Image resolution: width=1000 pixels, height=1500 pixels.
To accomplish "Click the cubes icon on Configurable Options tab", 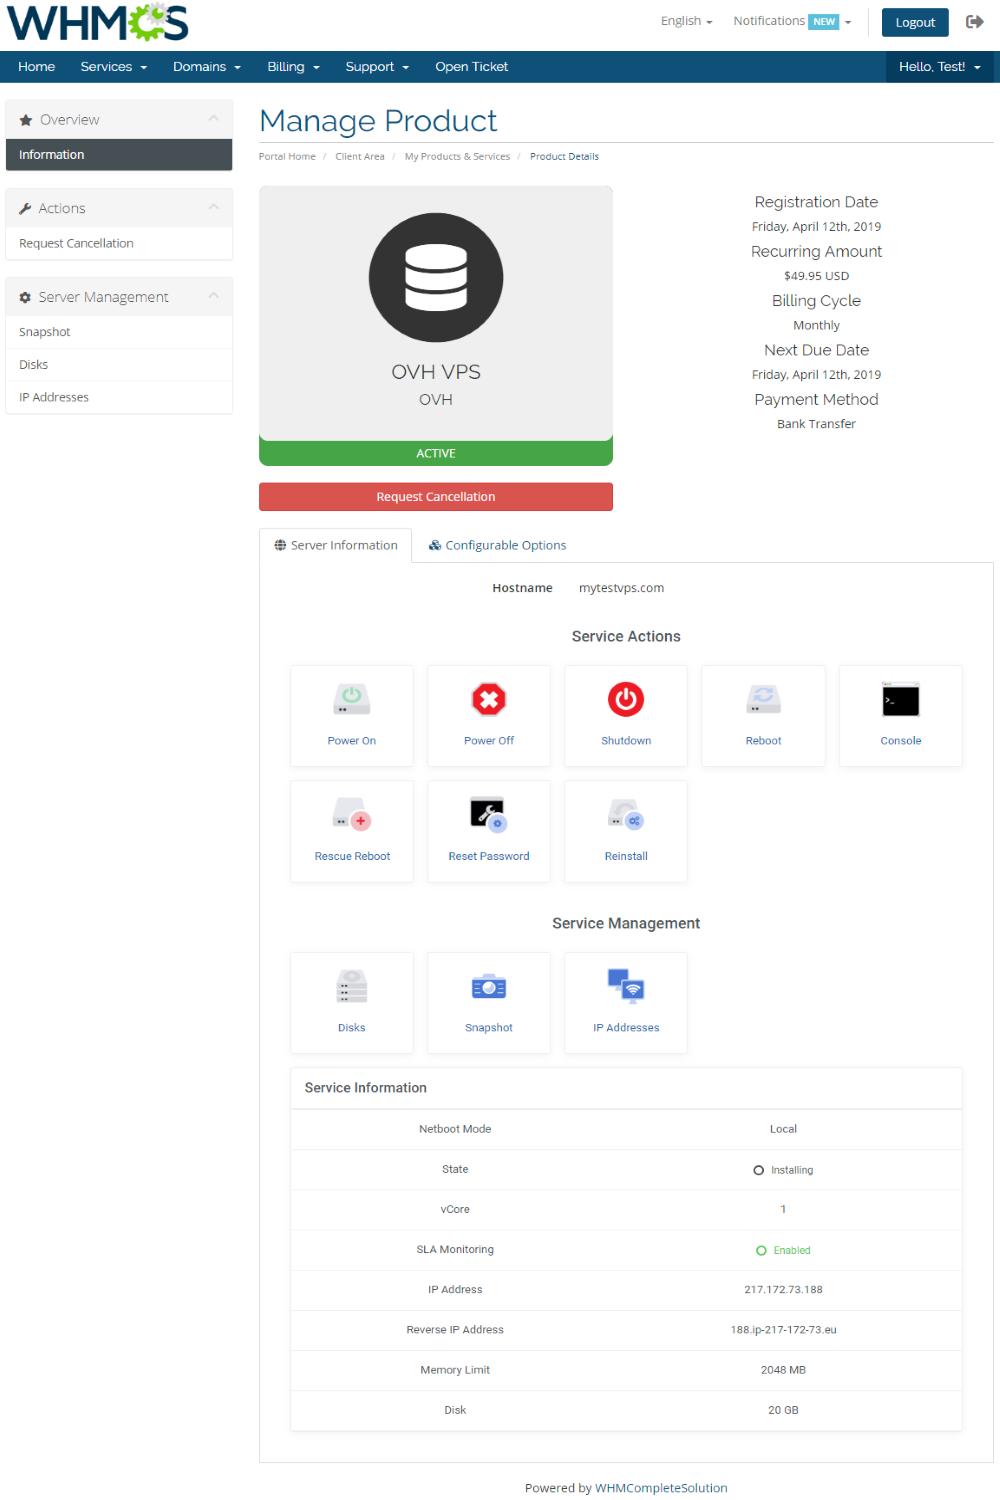I will click(435, 545).
